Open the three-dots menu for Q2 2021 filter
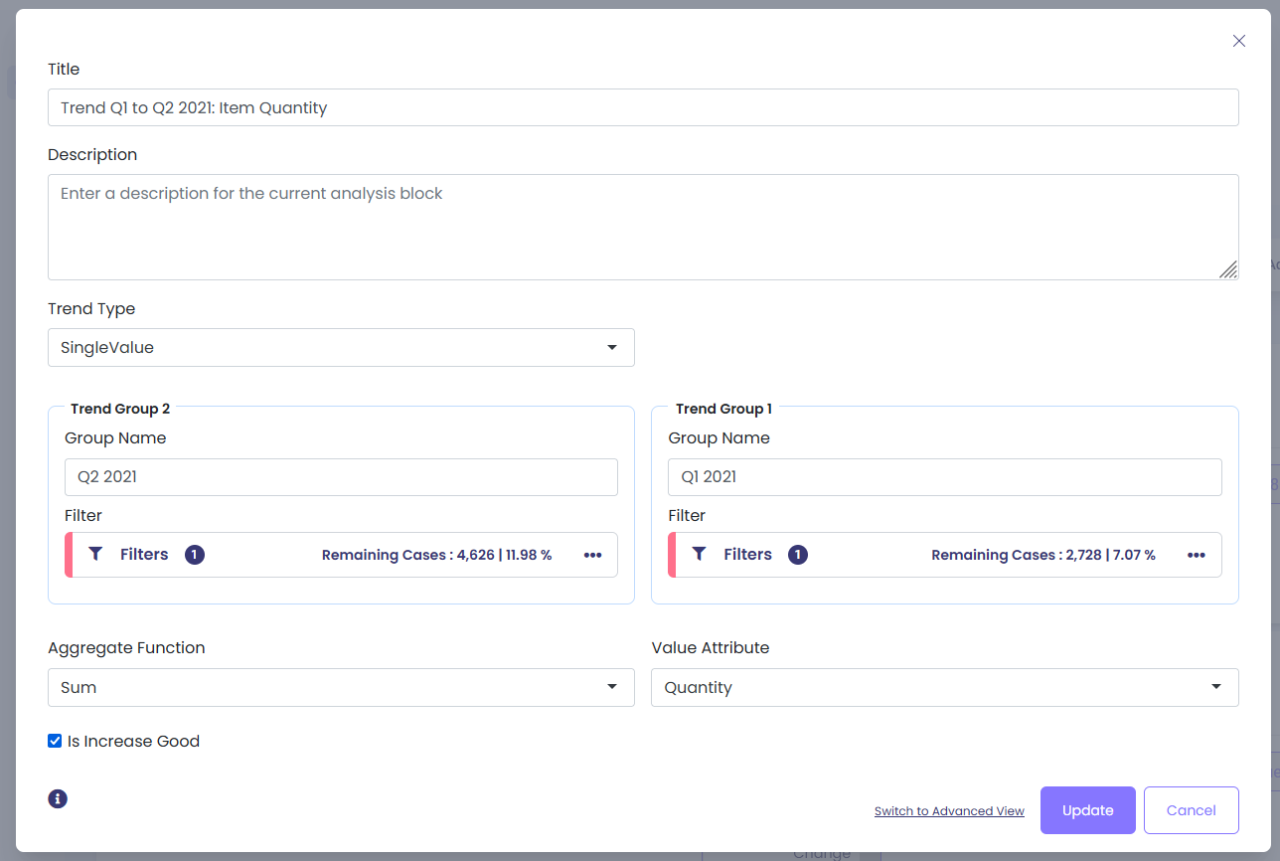Screen dimensions: 1280x861 (593, 555)
